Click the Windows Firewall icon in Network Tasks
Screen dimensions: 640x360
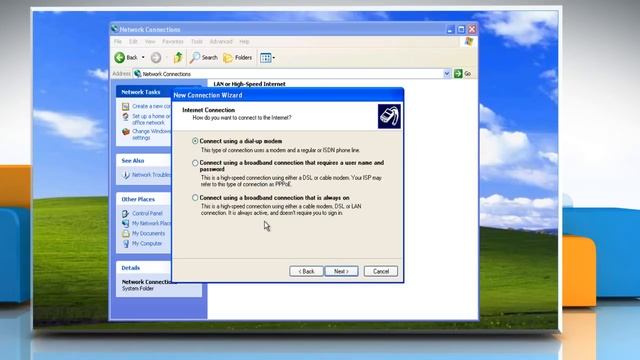126,131
